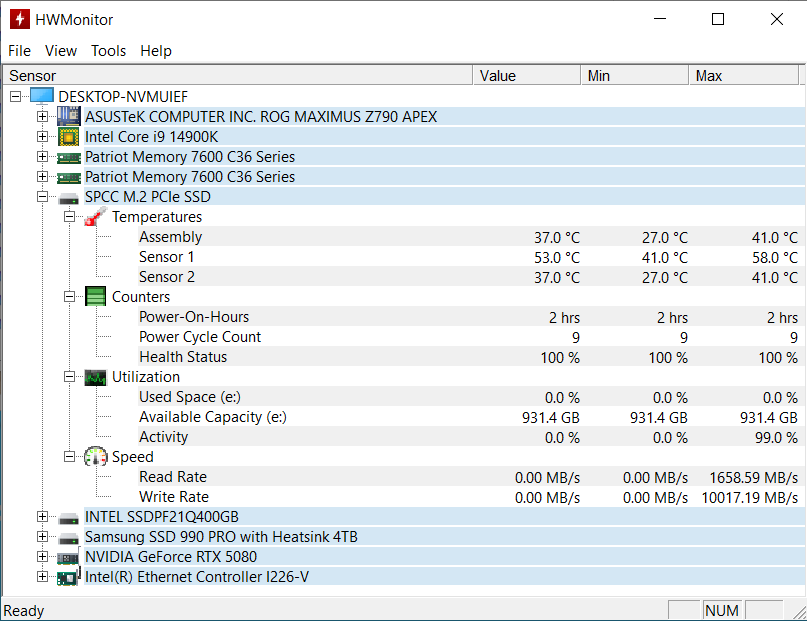Open the Help menu
The width and height of the screenshot is (807, 621).
coord(156,51)
